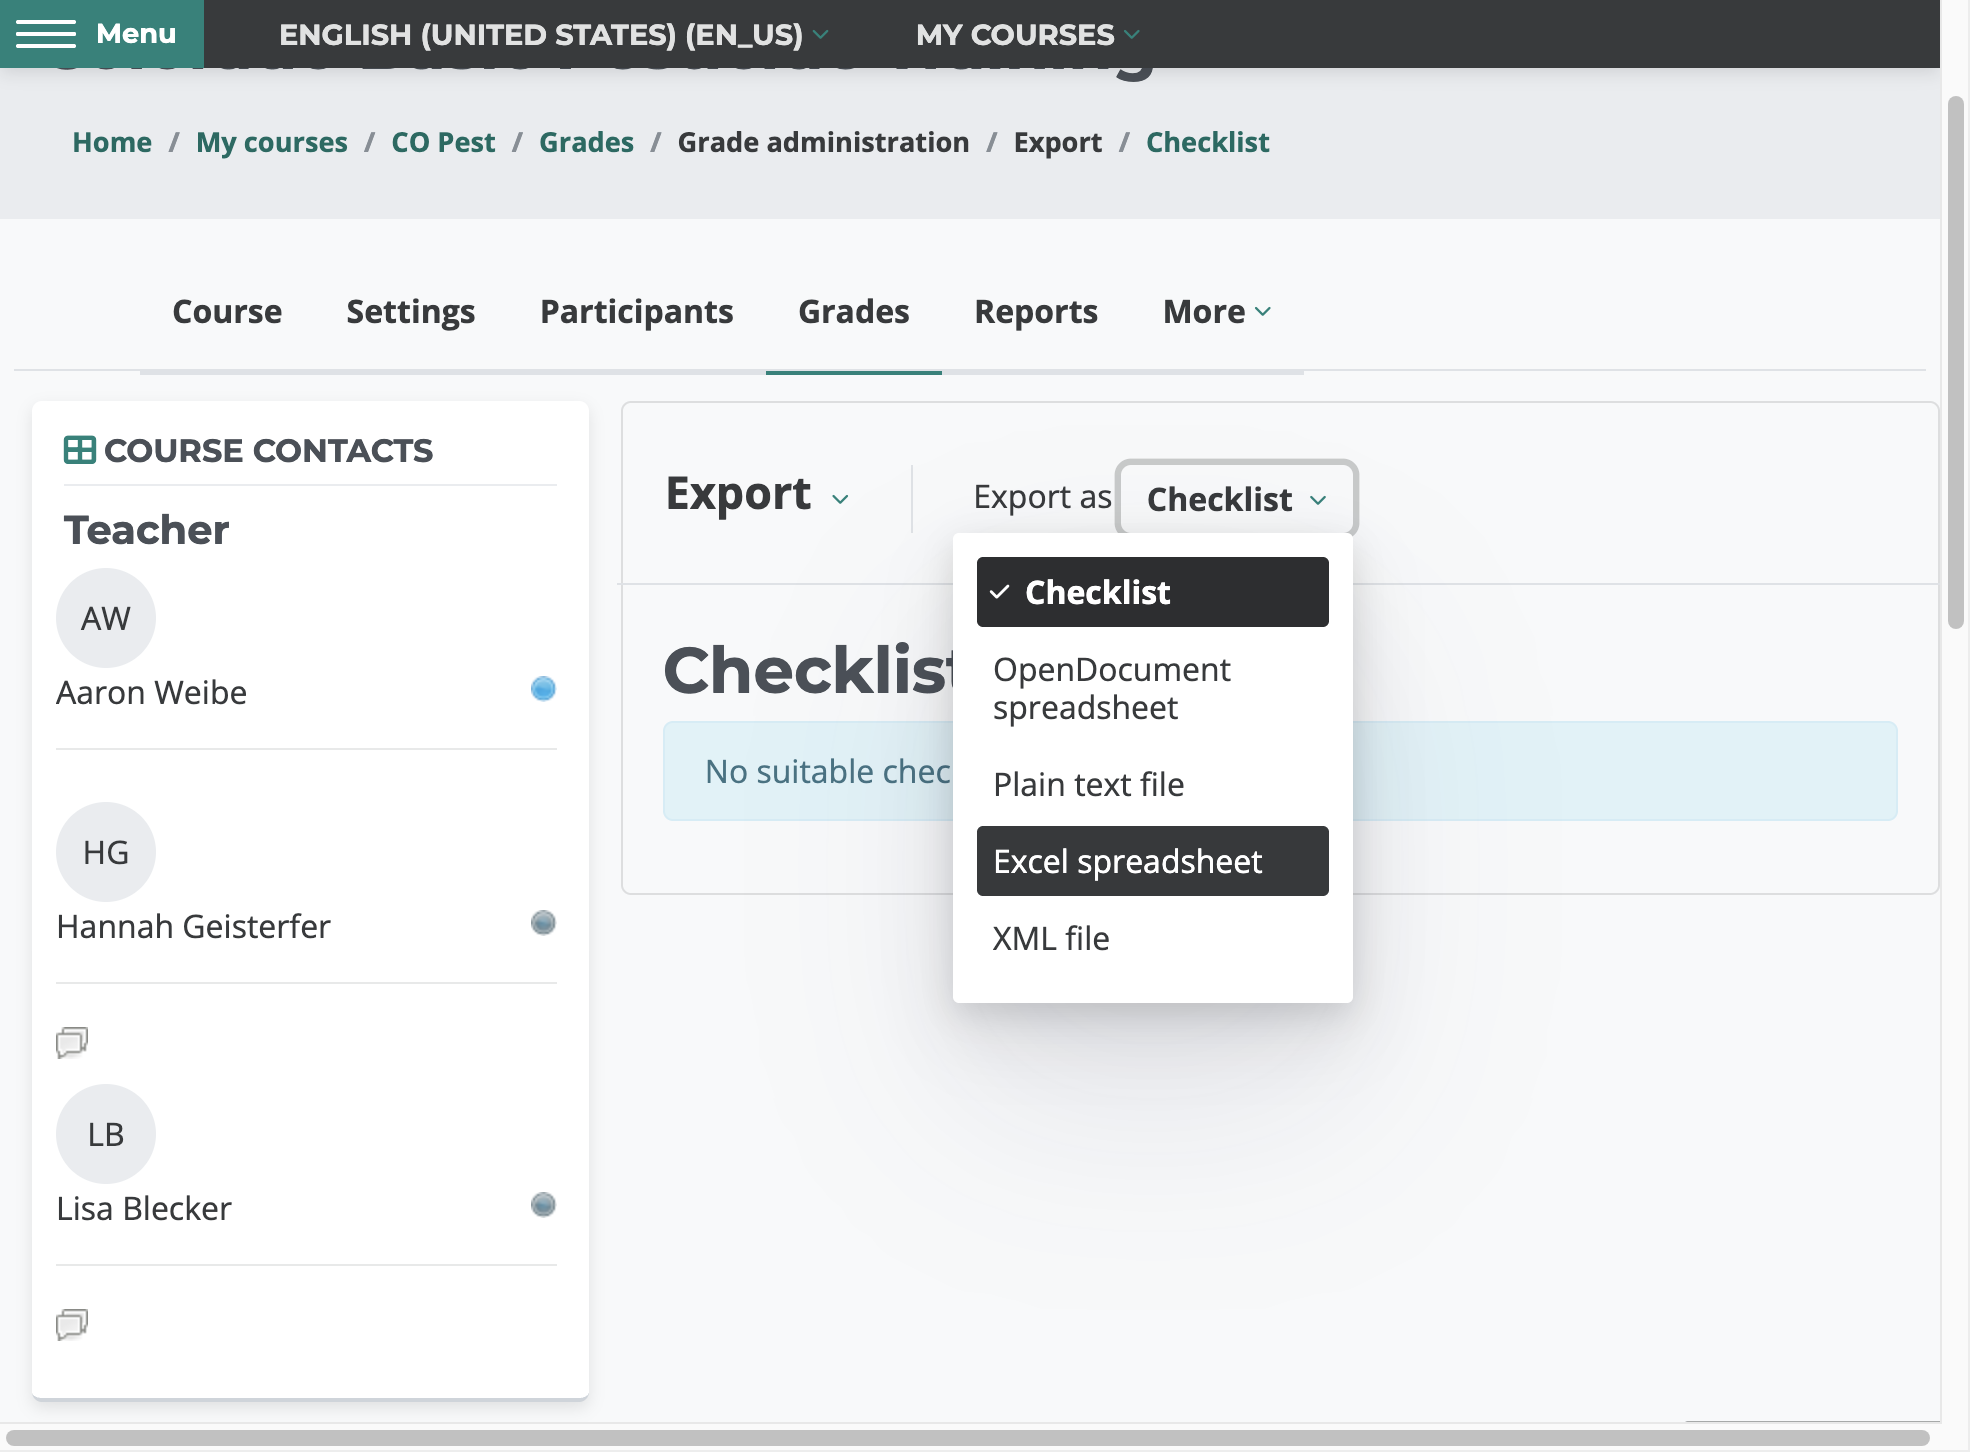This screenshot has width=1970, height=1452.
Task: Toggle the Export as Checklist dropdown
Action: point(1237,498)
